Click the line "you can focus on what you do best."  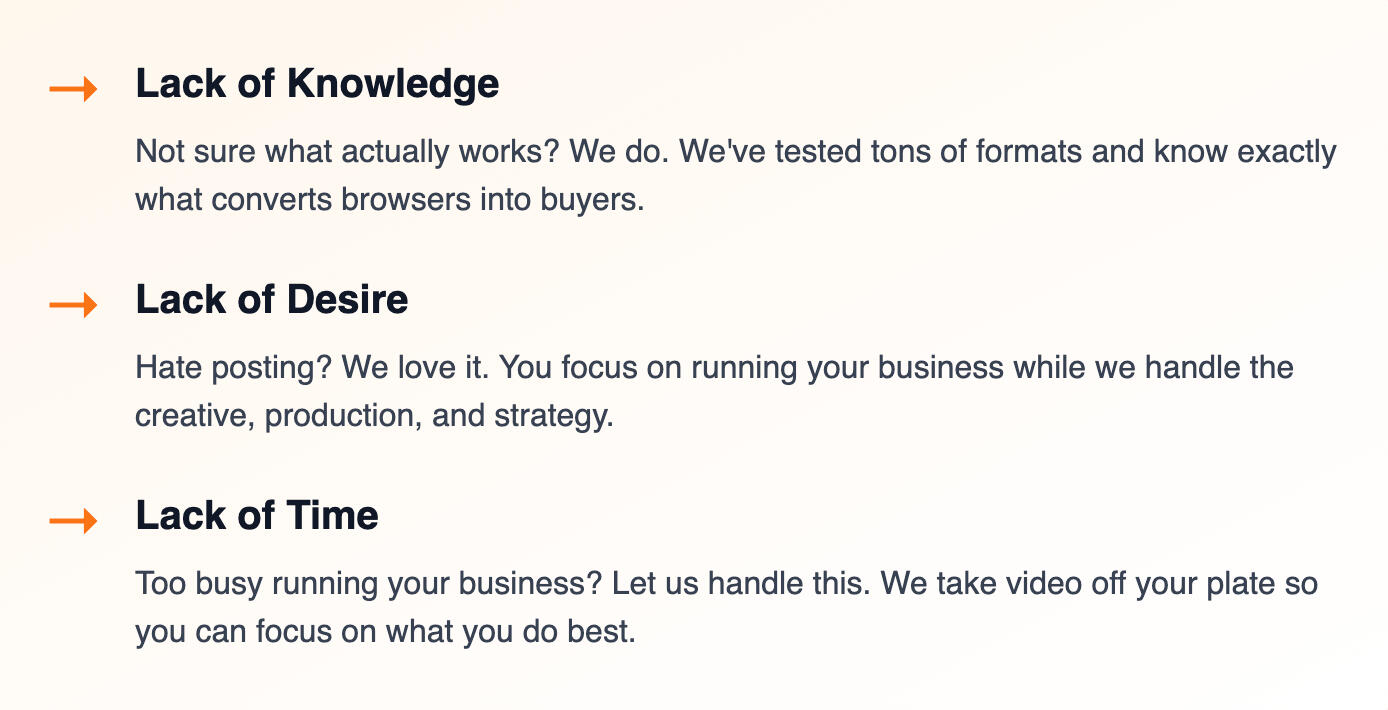point(385,631)
